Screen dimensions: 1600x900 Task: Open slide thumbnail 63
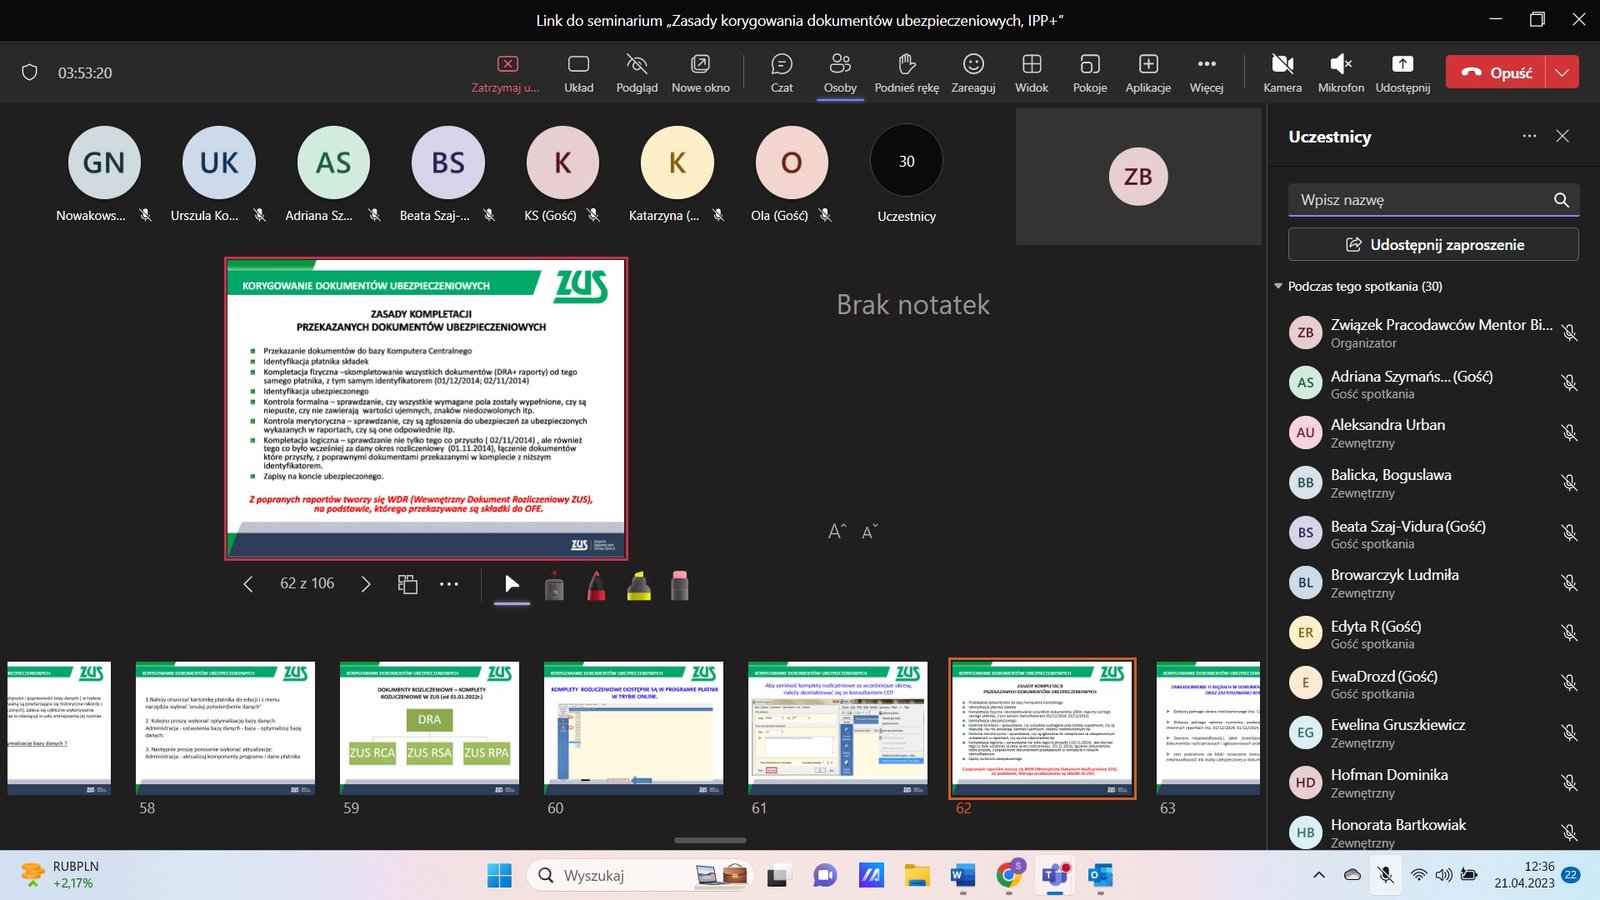pos(1208,728)
